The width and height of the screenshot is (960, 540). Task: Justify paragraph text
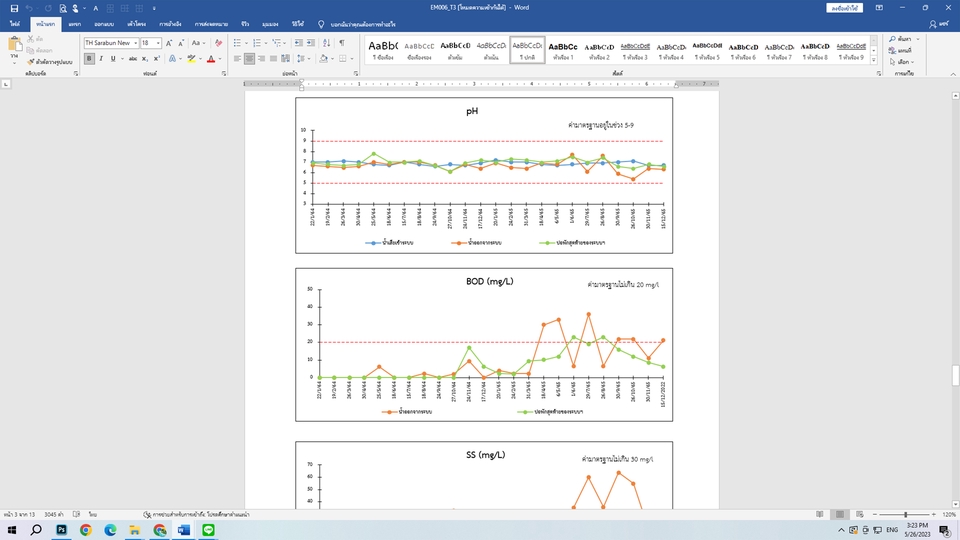(273, 59)
